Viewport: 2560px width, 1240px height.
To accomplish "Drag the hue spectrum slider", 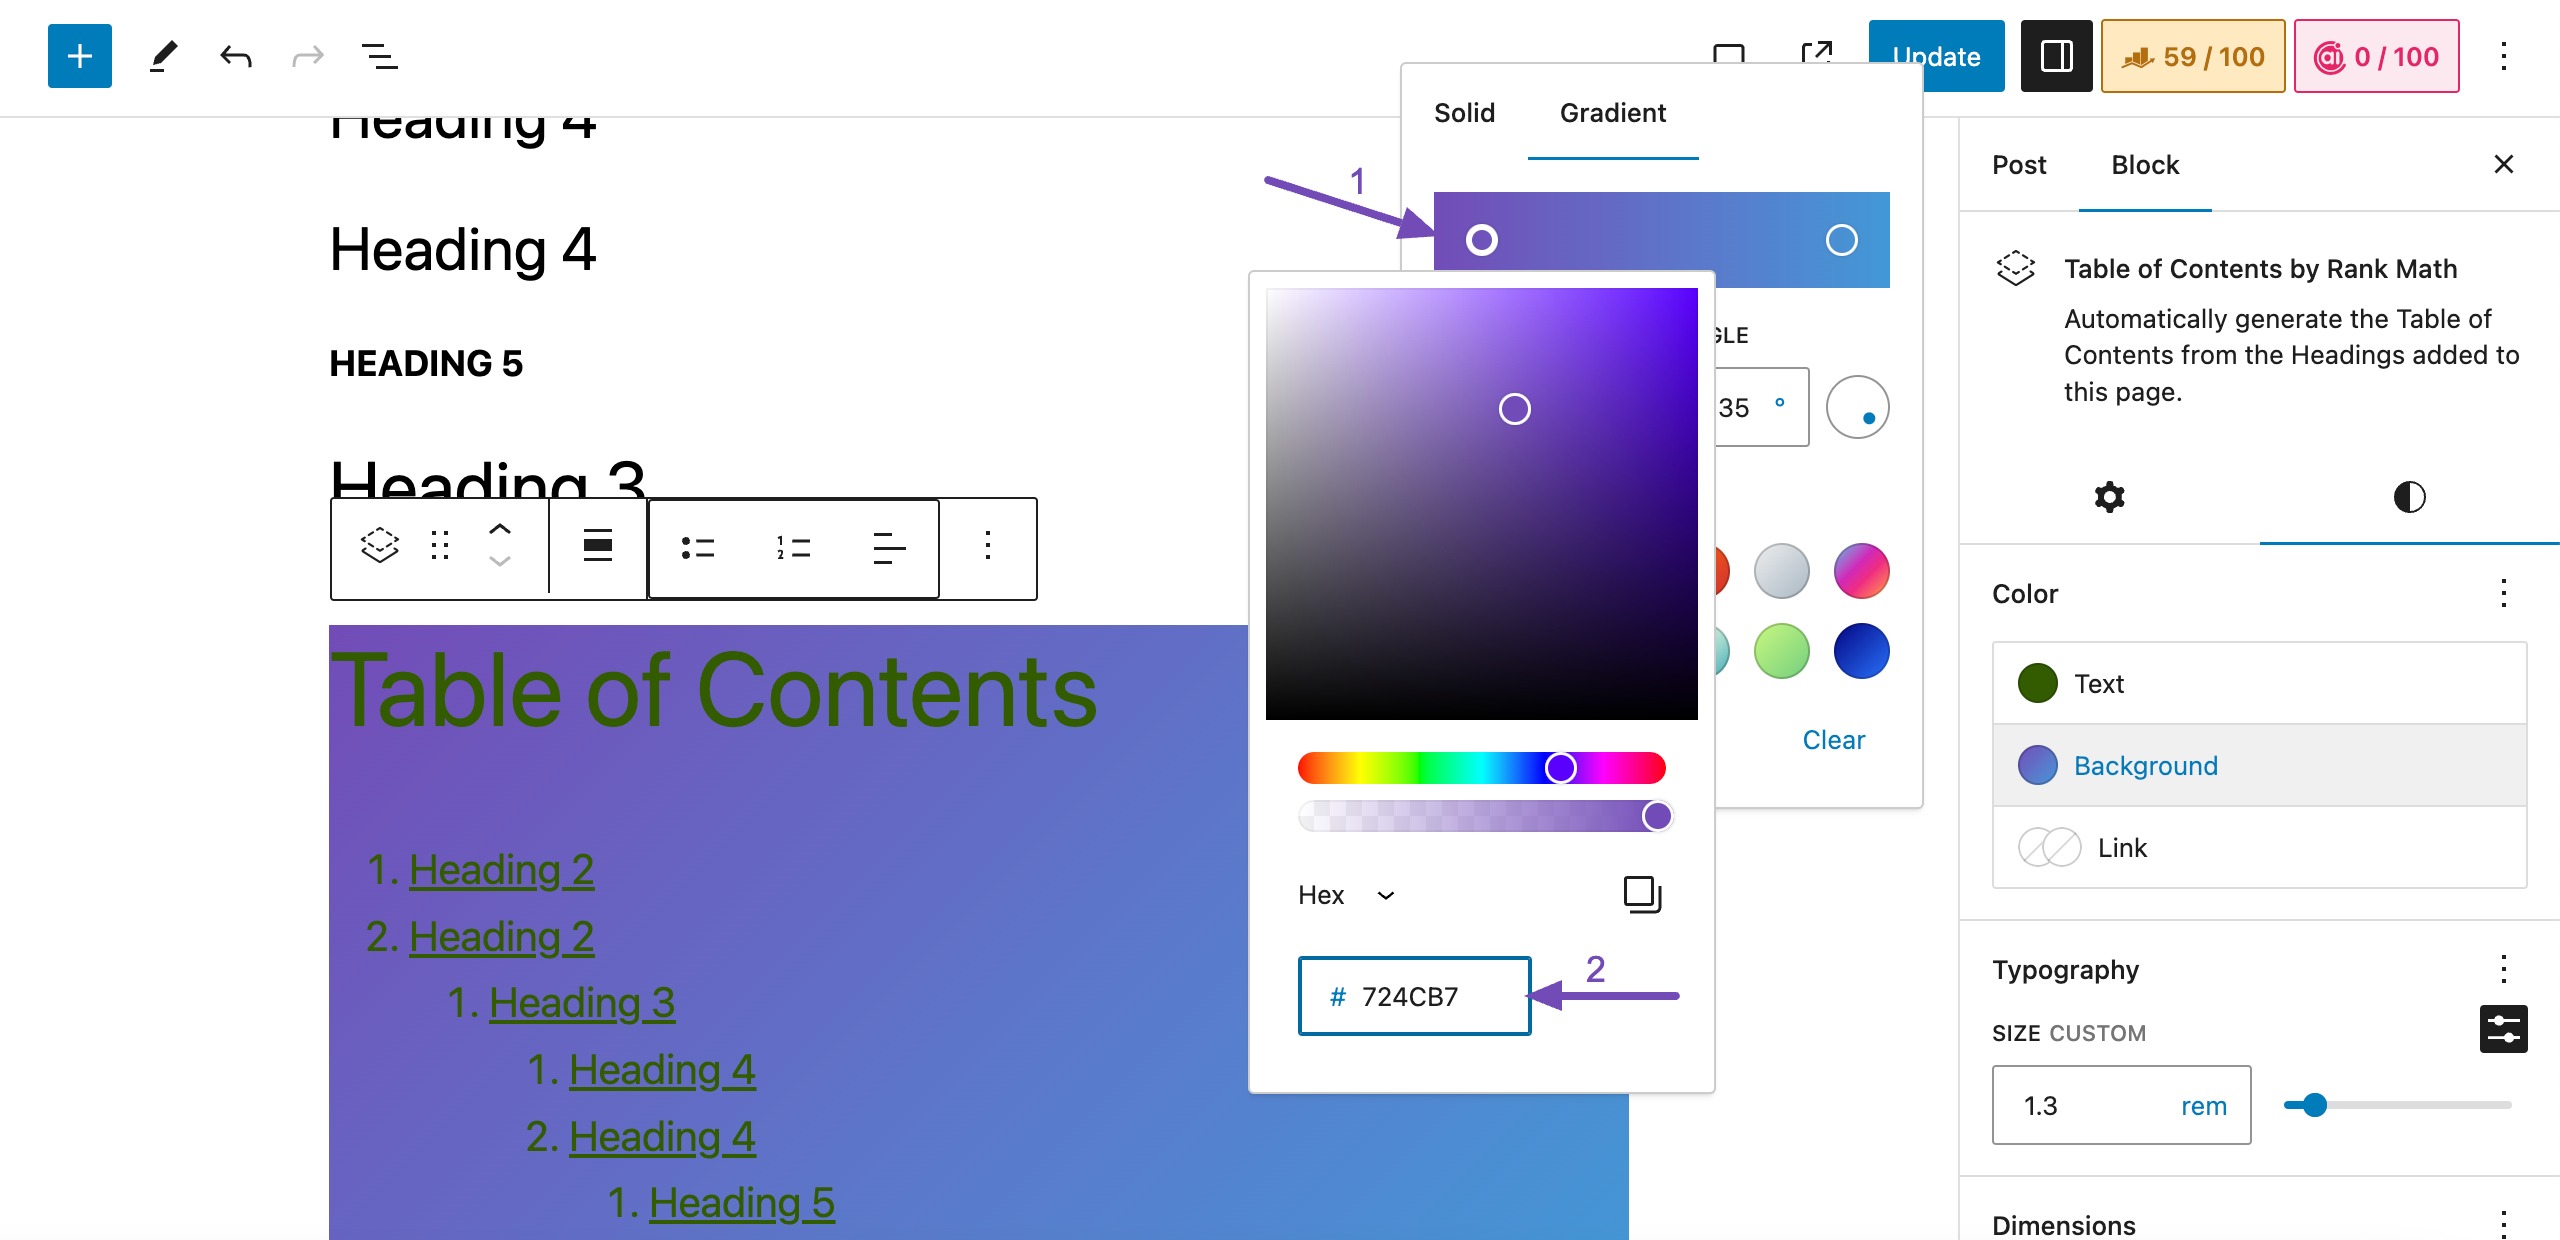I will (x=1559, y=765).
